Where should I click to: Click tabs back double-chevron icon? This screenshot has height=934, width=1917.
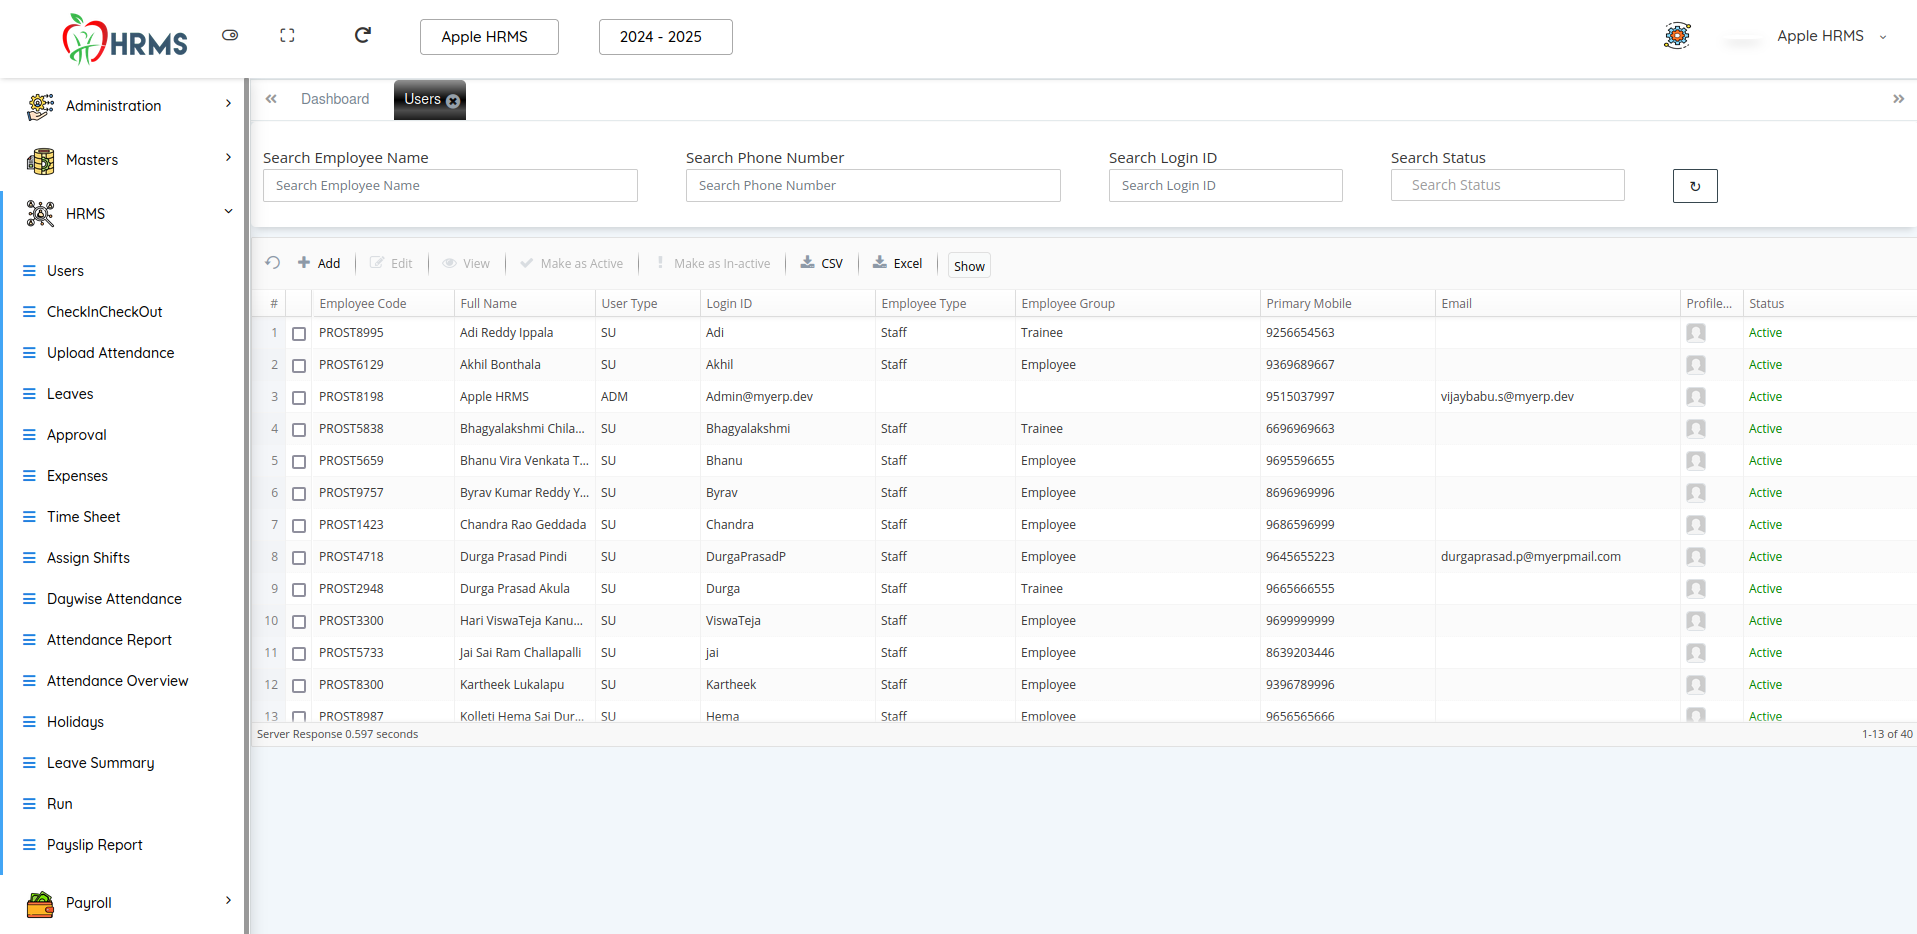pyautogui.click(x=271, y=99)
